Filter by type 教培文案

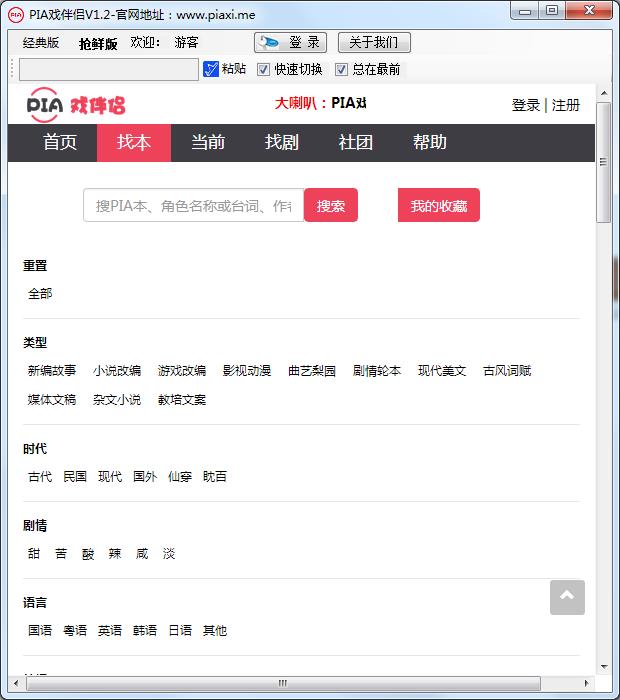[182, 400]
